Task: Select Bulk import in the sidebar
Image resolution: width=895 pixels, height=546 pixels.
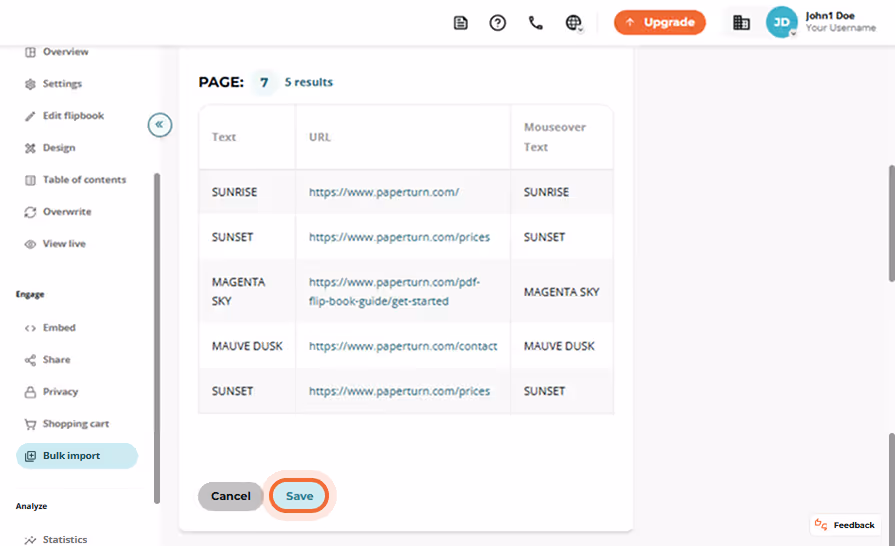Action: [x=77, y=456]
